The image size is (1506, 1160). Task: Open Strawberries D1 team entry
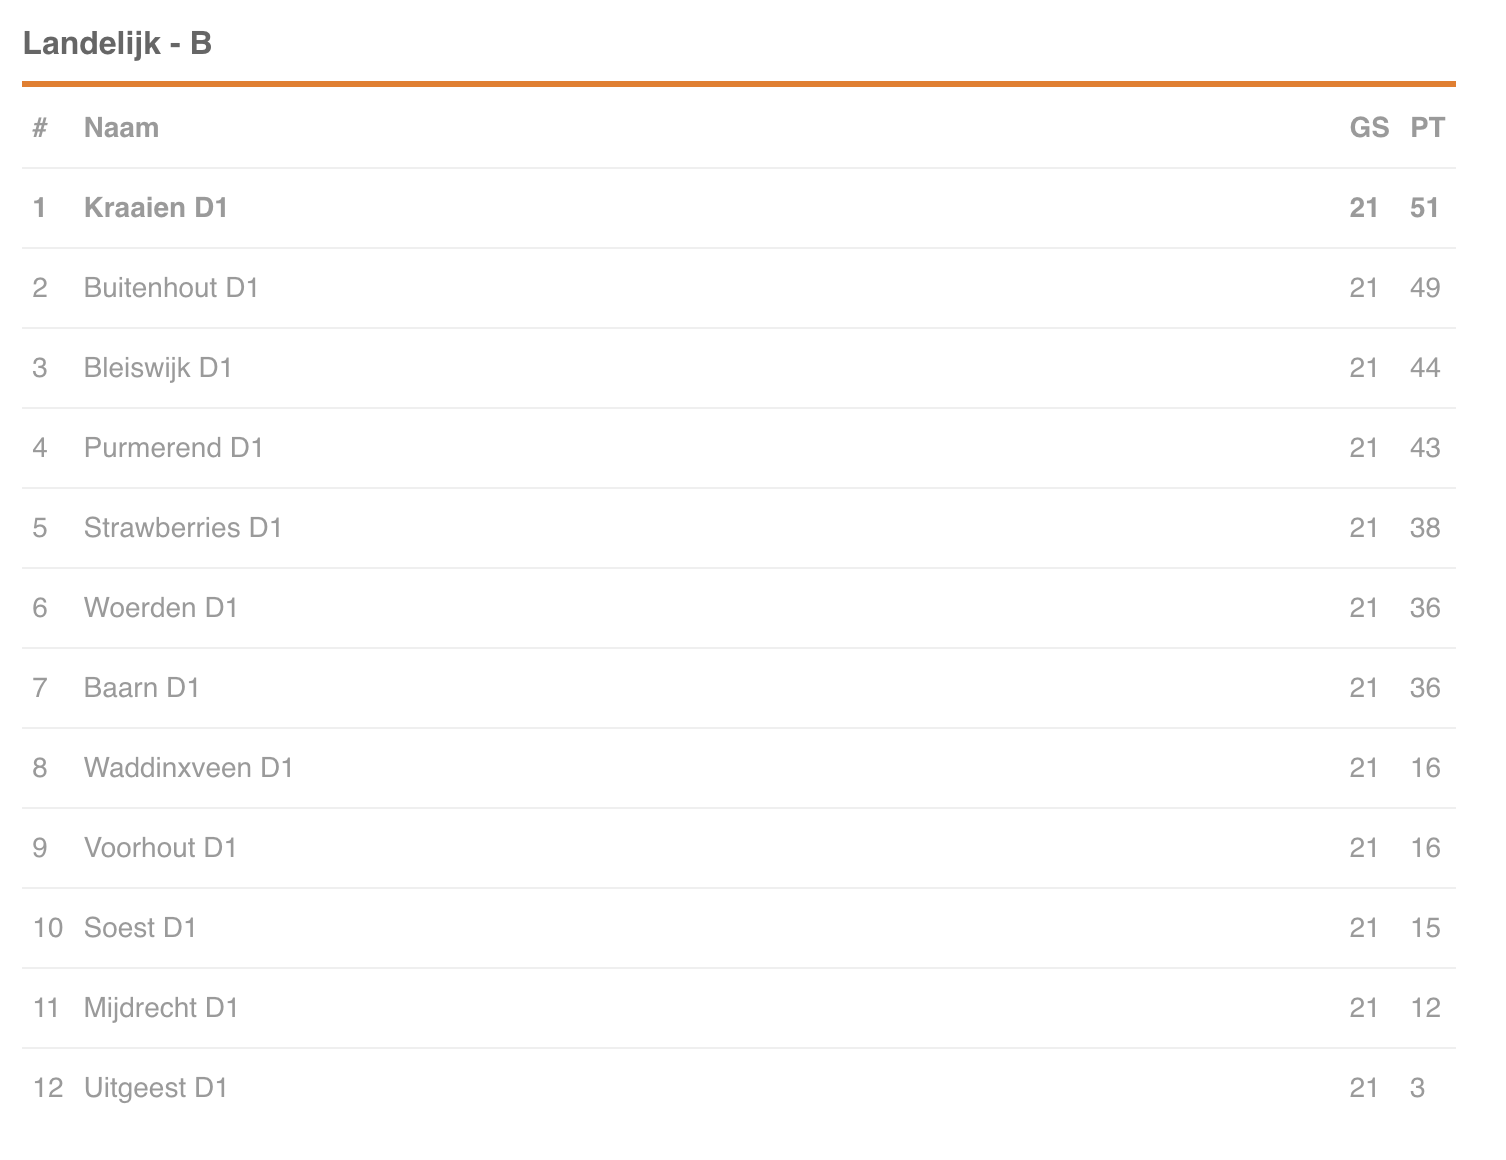183,528
